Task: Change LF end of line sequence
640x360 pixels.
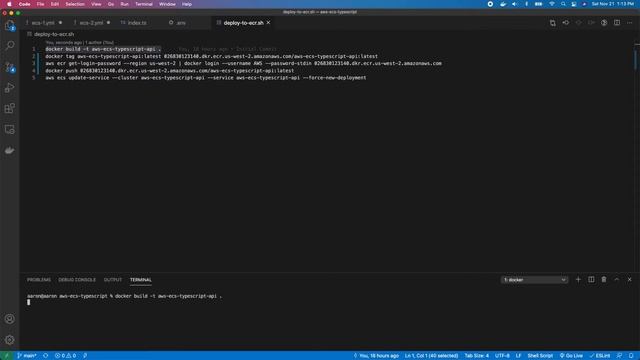Action: point(518,356)
